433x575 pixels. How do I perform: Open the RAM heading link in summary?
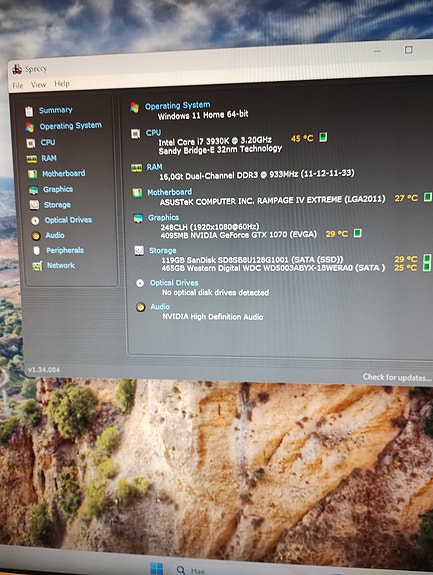click(154, 167)
